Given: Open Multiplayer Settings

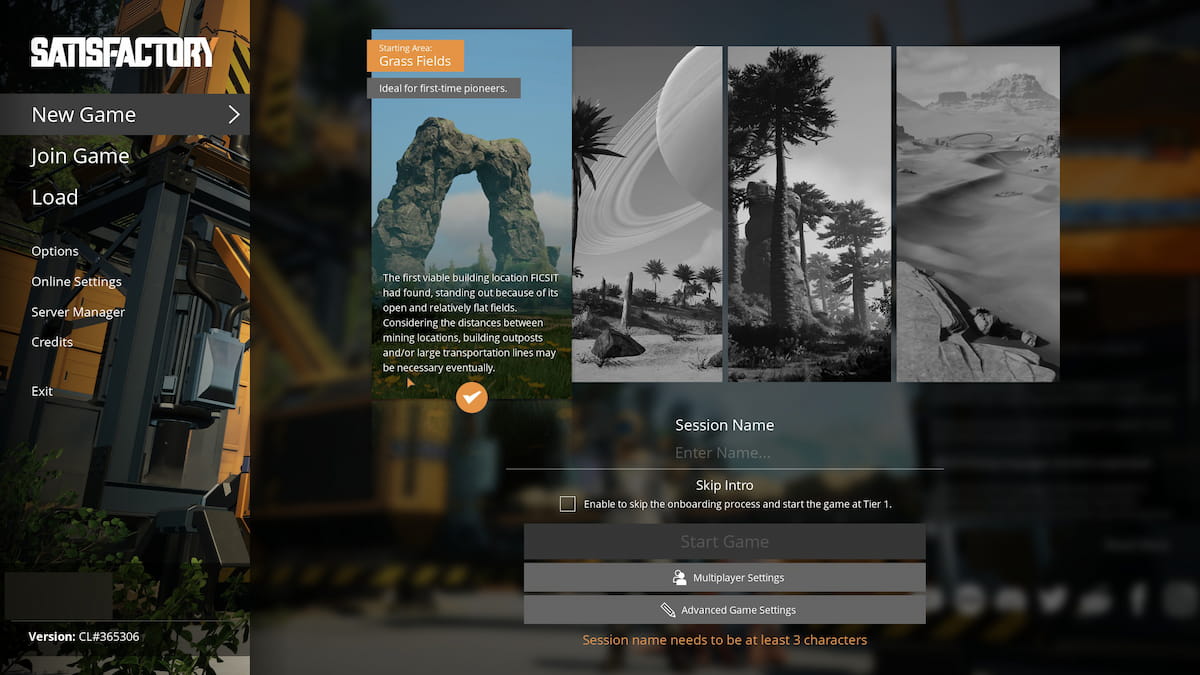Looking at the screenshot, I should [724, 577].
